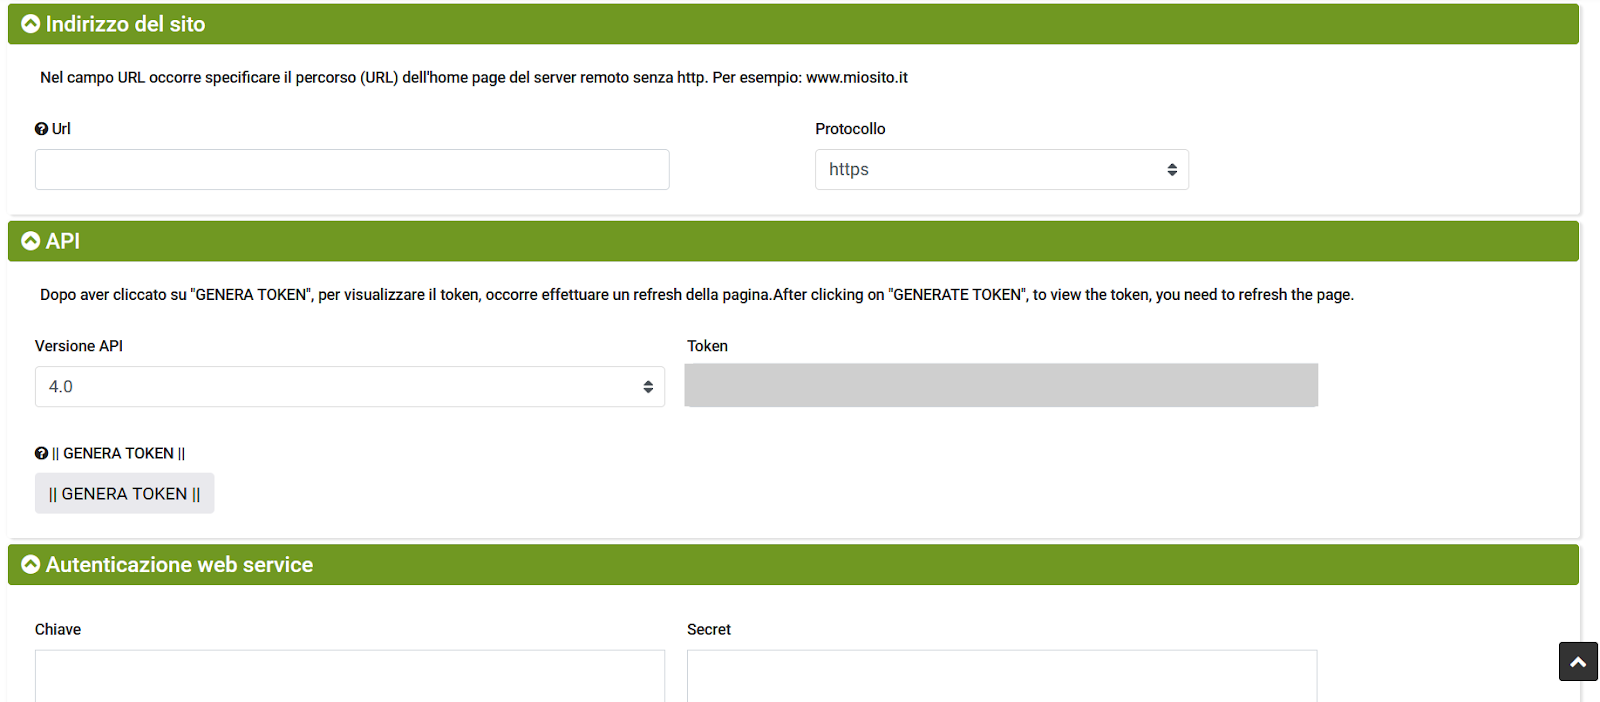Click inside the Url text field
1600x702 pixels.
352,170
